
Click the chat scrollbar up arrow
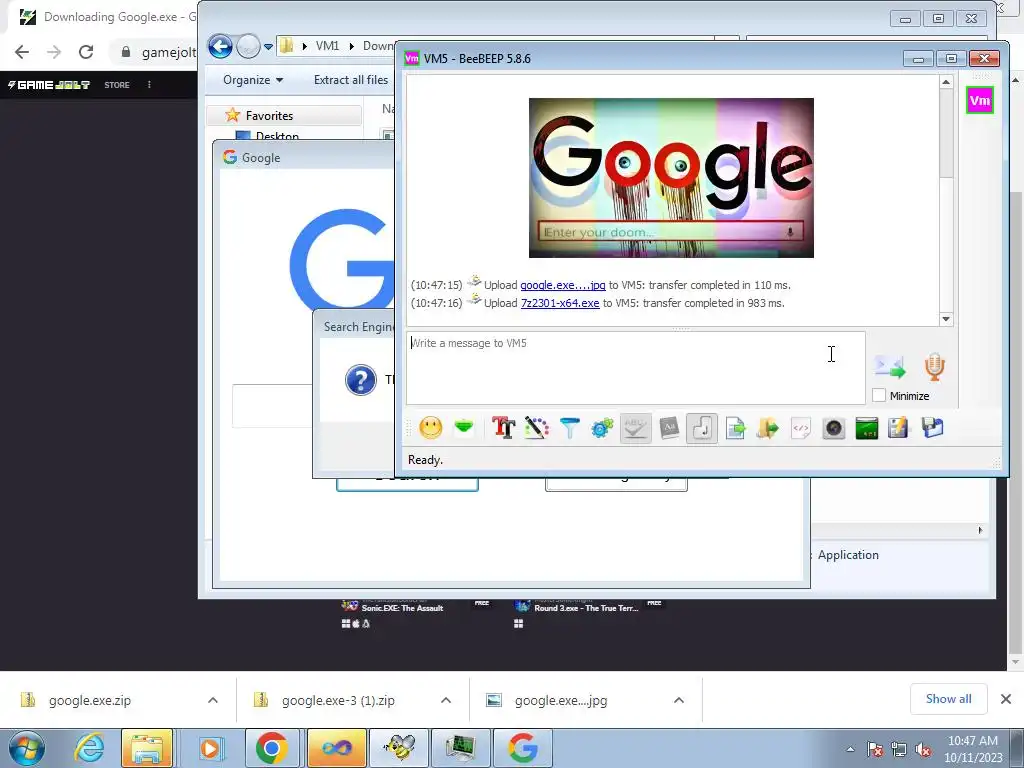pyautogui.click(x=946, y=82)
